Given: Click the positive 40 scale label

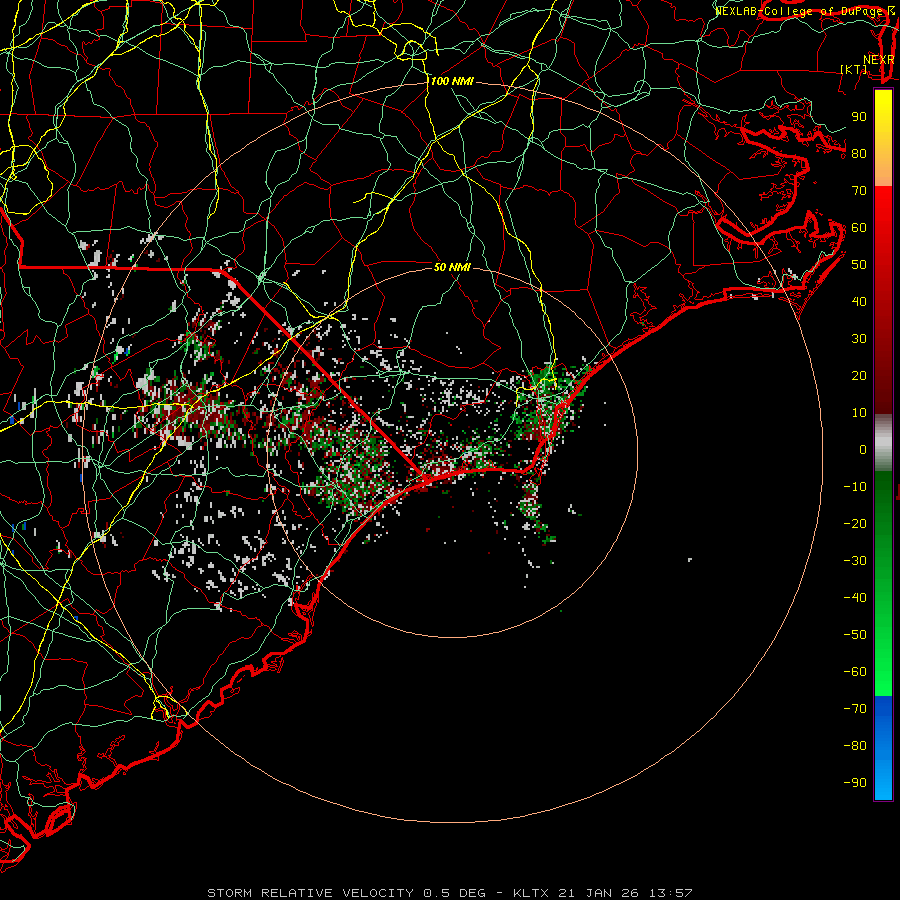Looking at the screenshot, I should [859, 301].
